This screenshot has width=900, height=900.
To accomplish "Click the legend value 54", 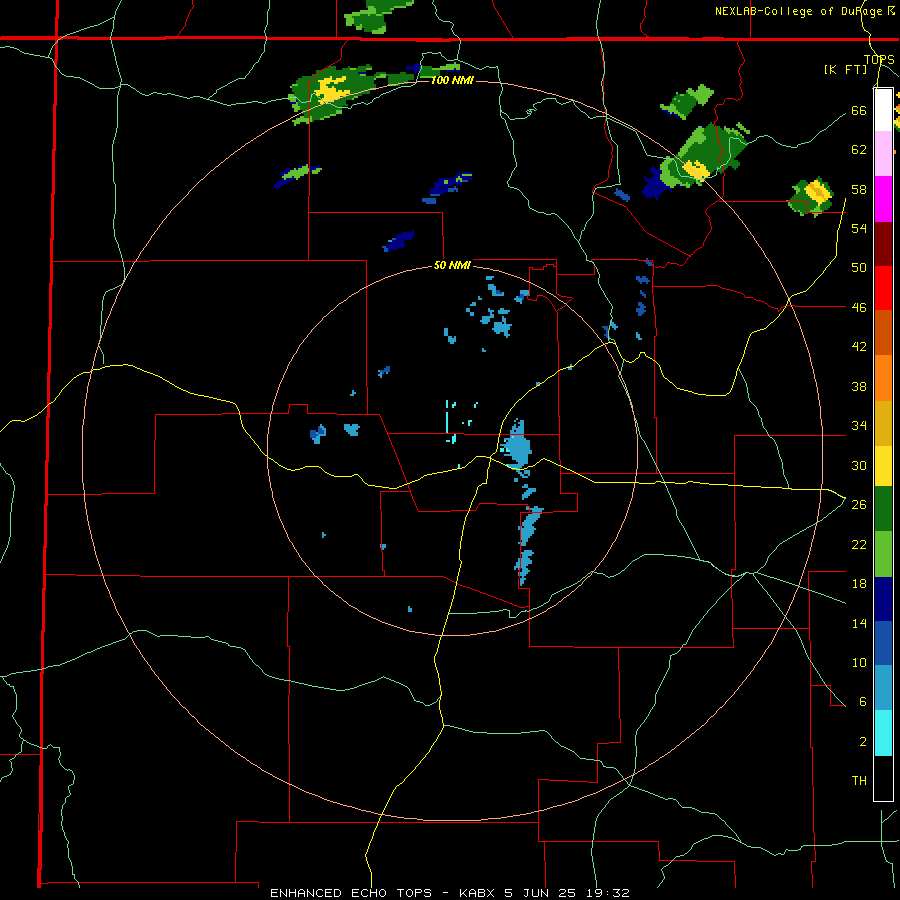I will (x=859, y=228).
